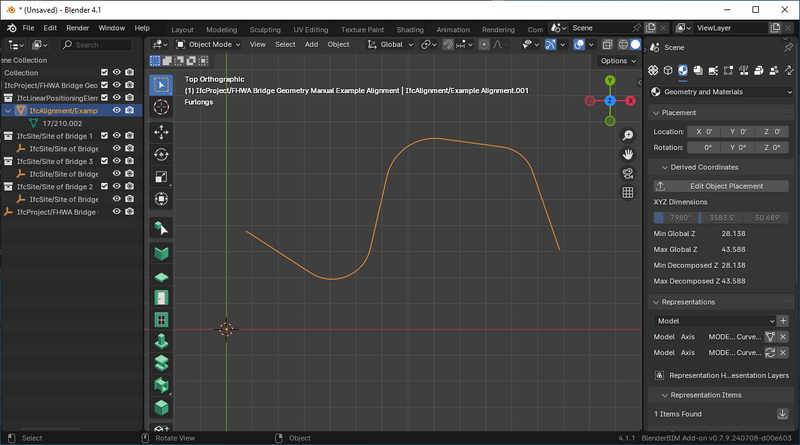Toggle IfcSite/Site of Bridge 1 checkbox
The image size is (800, 445).
[x=105, y=136]
